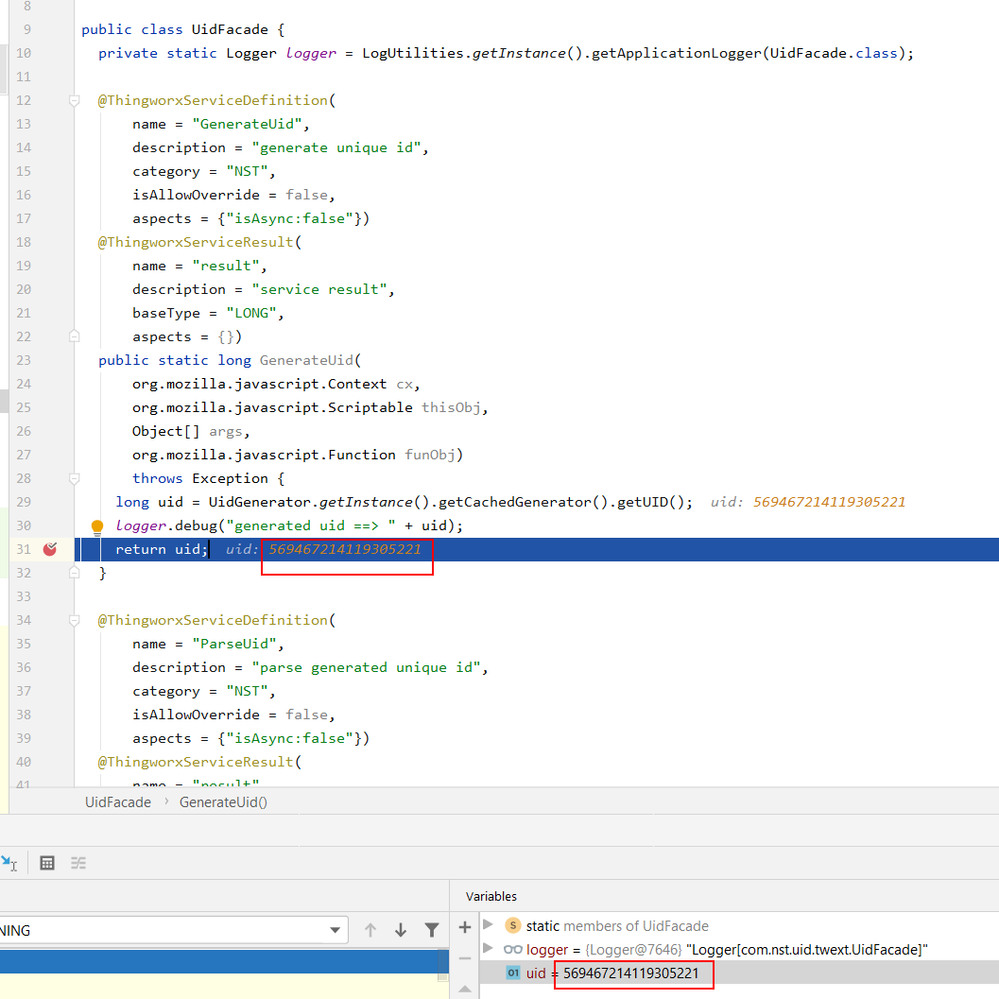The height and width of the screenshot is (999, 999).
Task: Click the Variables panel header
Action: 492,896
